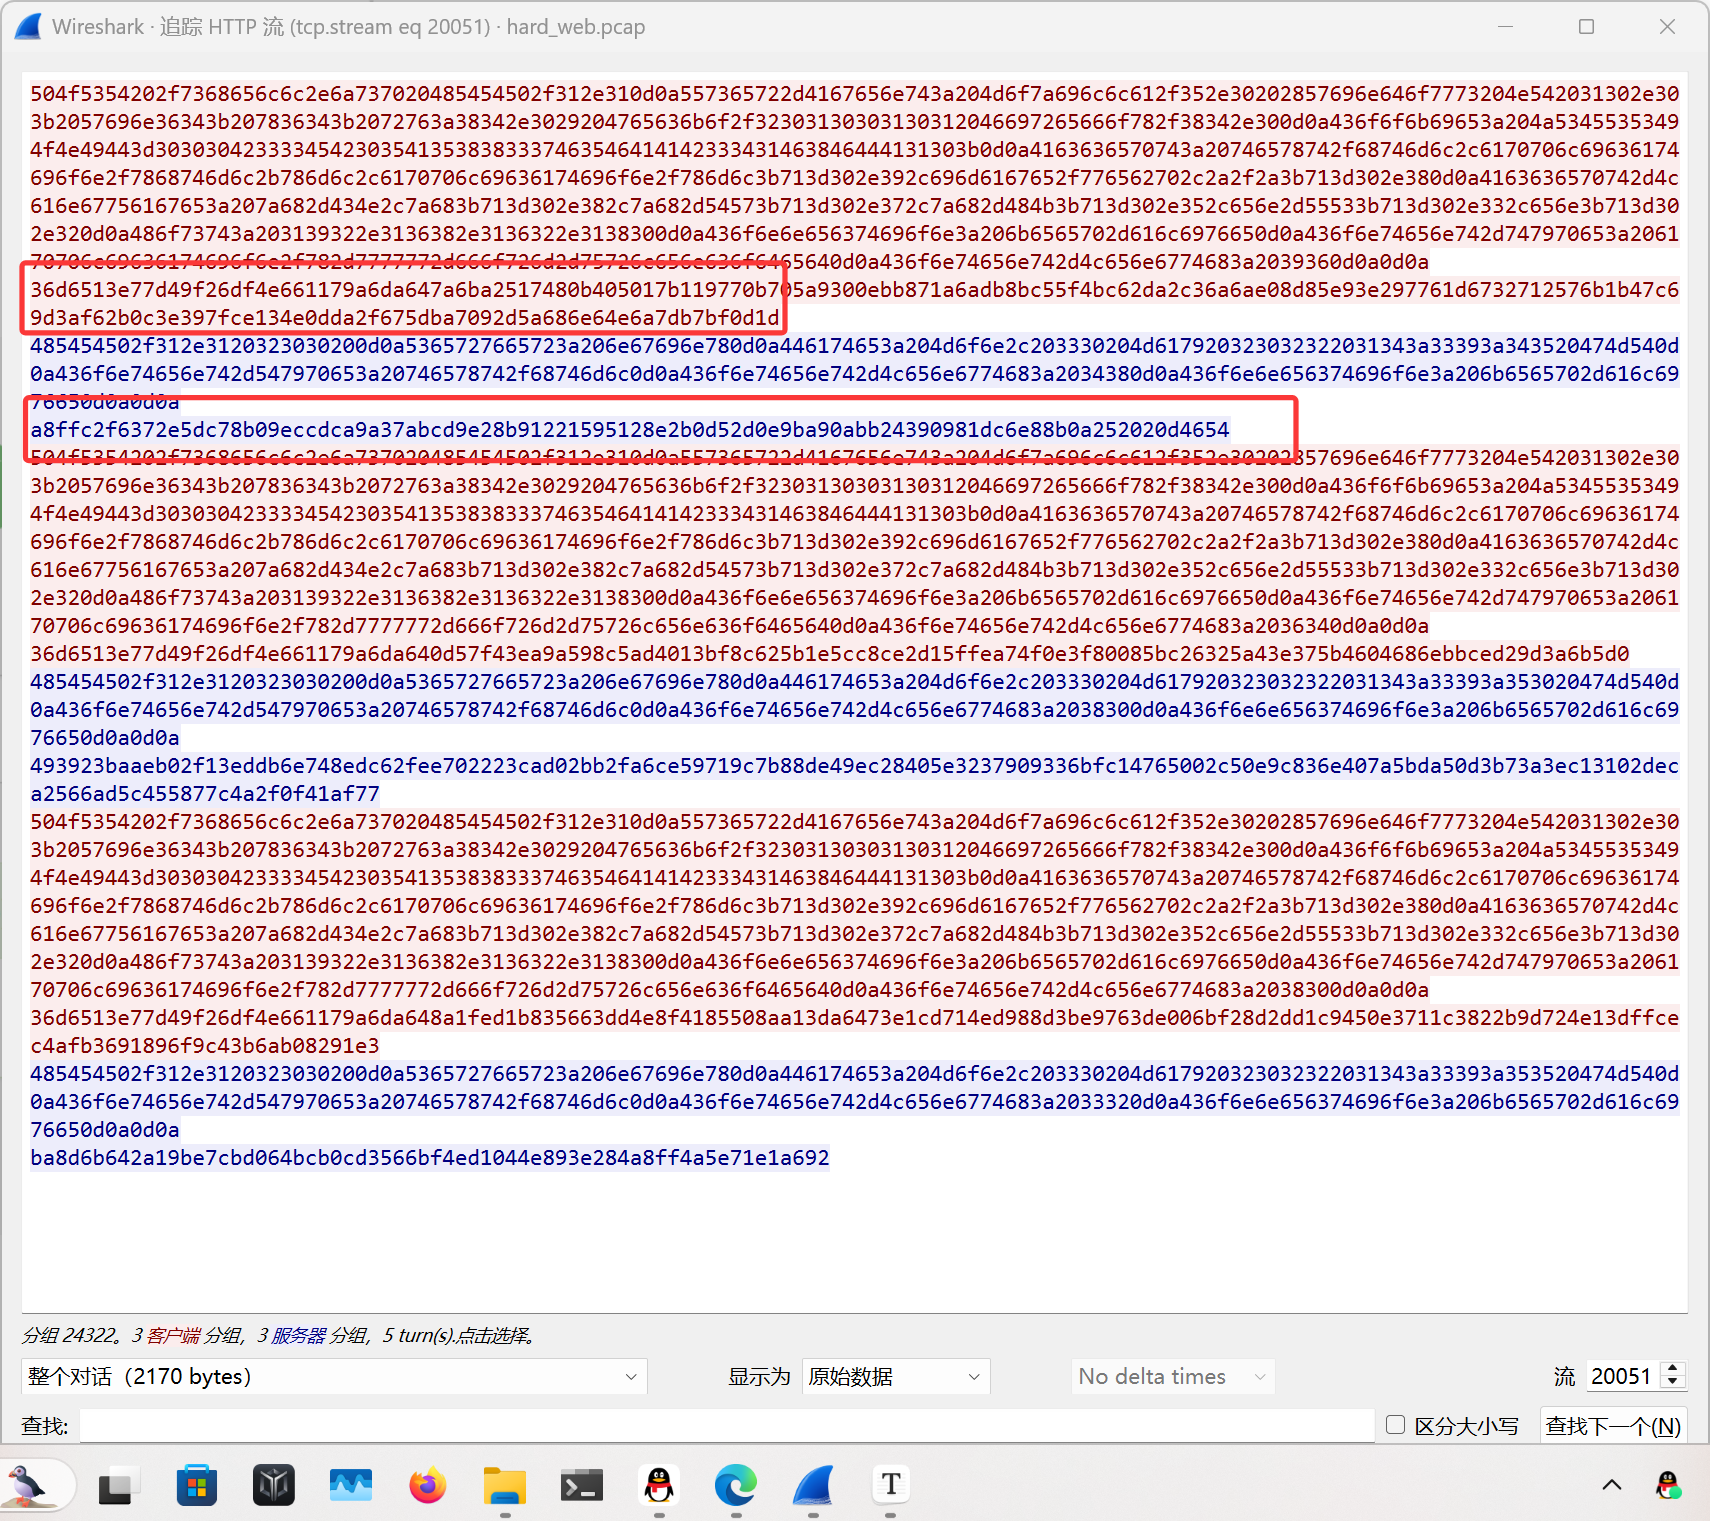Enable the 区分大小写 case-sensitive checkbox
Viewport: 1710px width, 1521px height.
1396,1425
